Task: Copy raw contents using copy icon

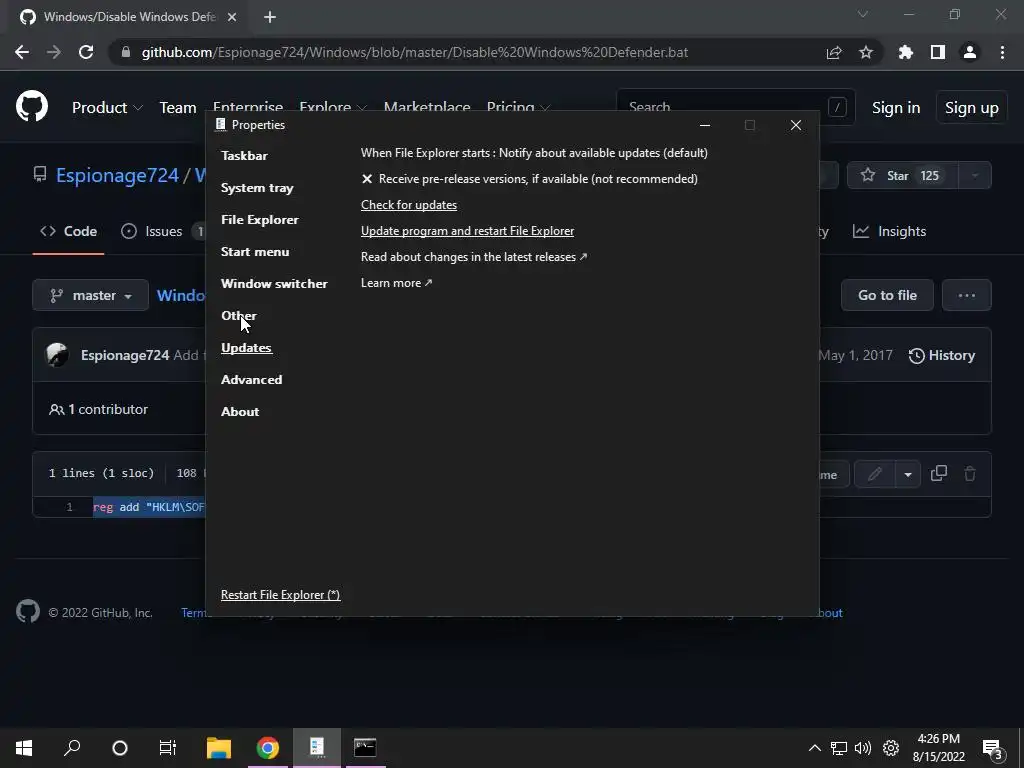Action: coord(938,473)
